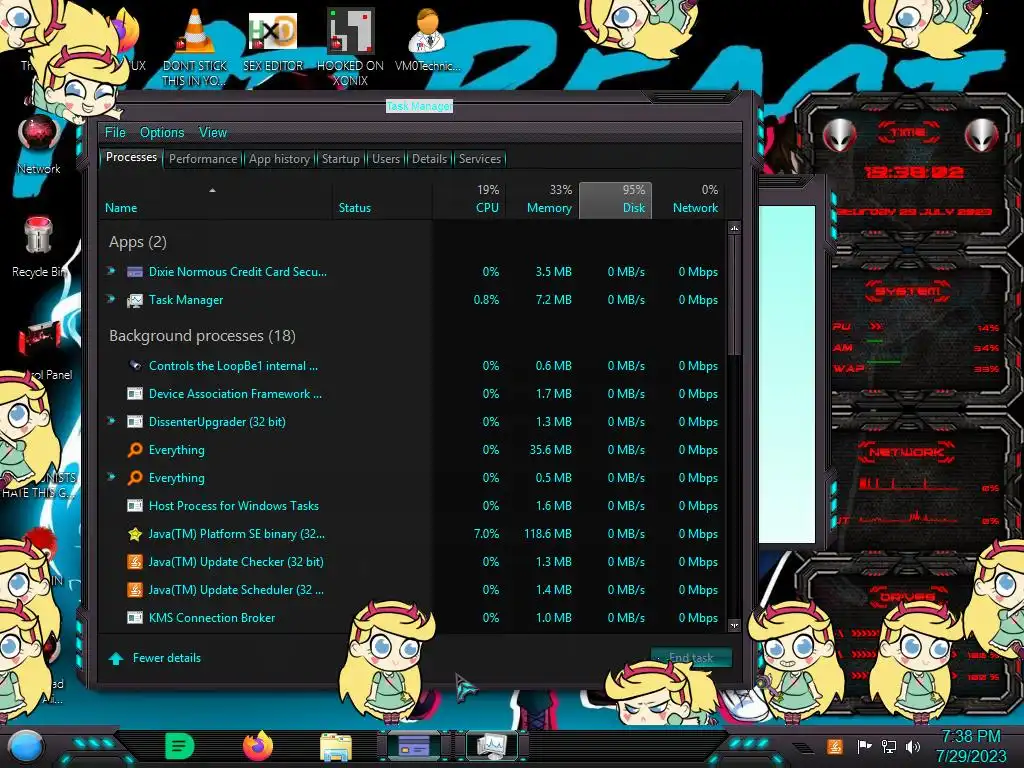Viewport: 1024px width, 768px height.
Task: Open the Start orb button
Action: pos(25,746)
